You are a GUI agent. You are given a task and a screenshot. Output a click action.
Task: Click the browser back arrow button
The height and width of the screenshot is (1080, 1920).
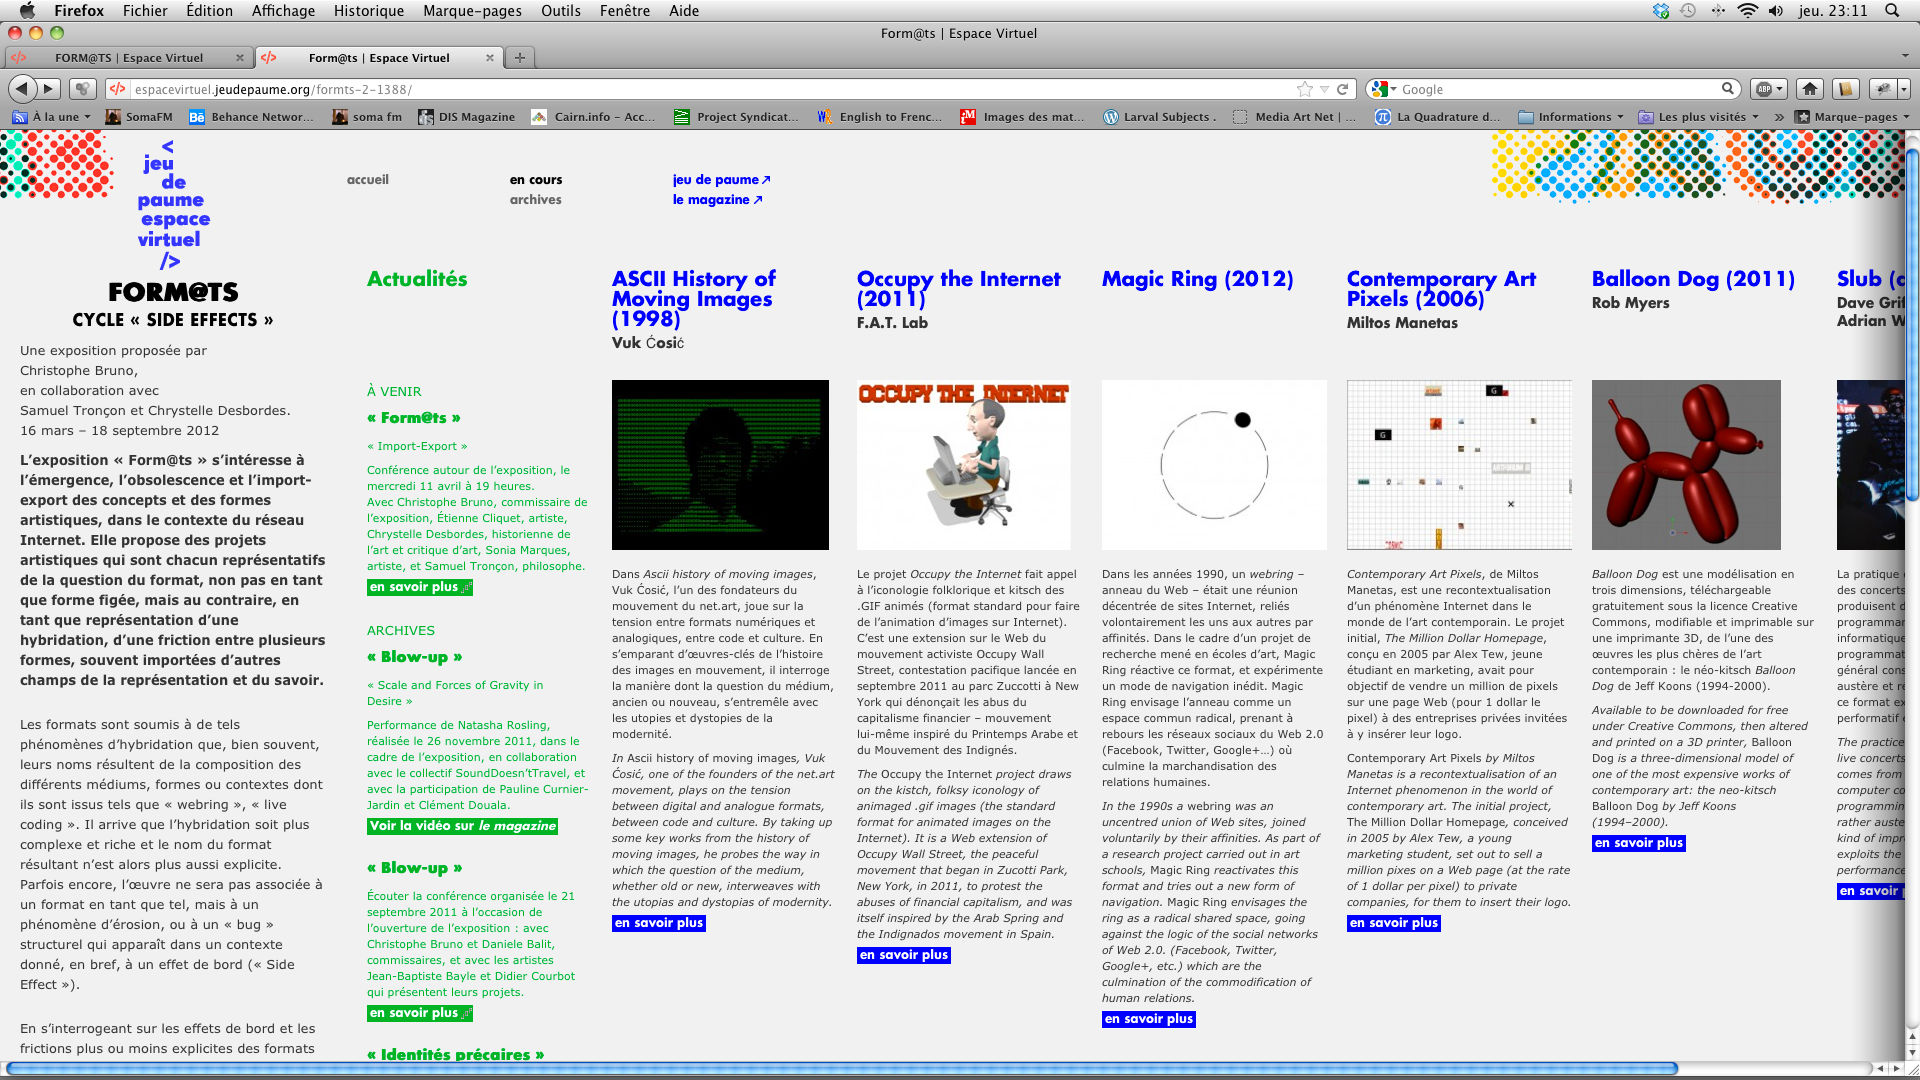[x=23, y=89]
